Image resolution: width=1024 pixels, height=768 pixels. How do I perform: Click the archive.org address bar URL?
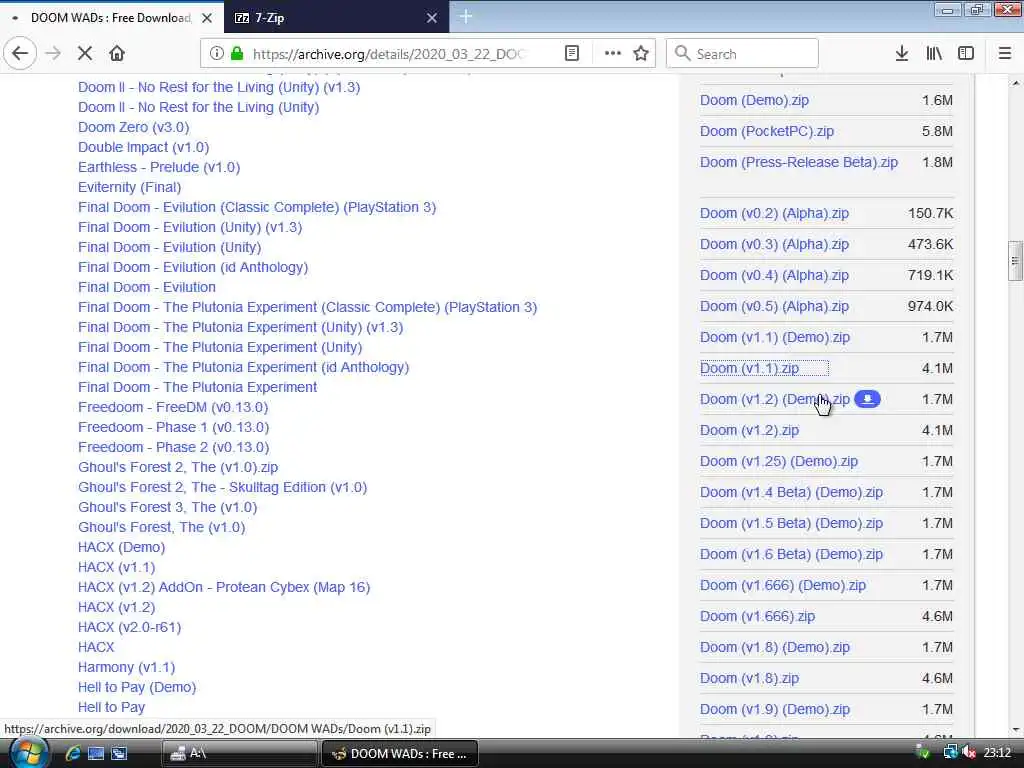(388, 54)
